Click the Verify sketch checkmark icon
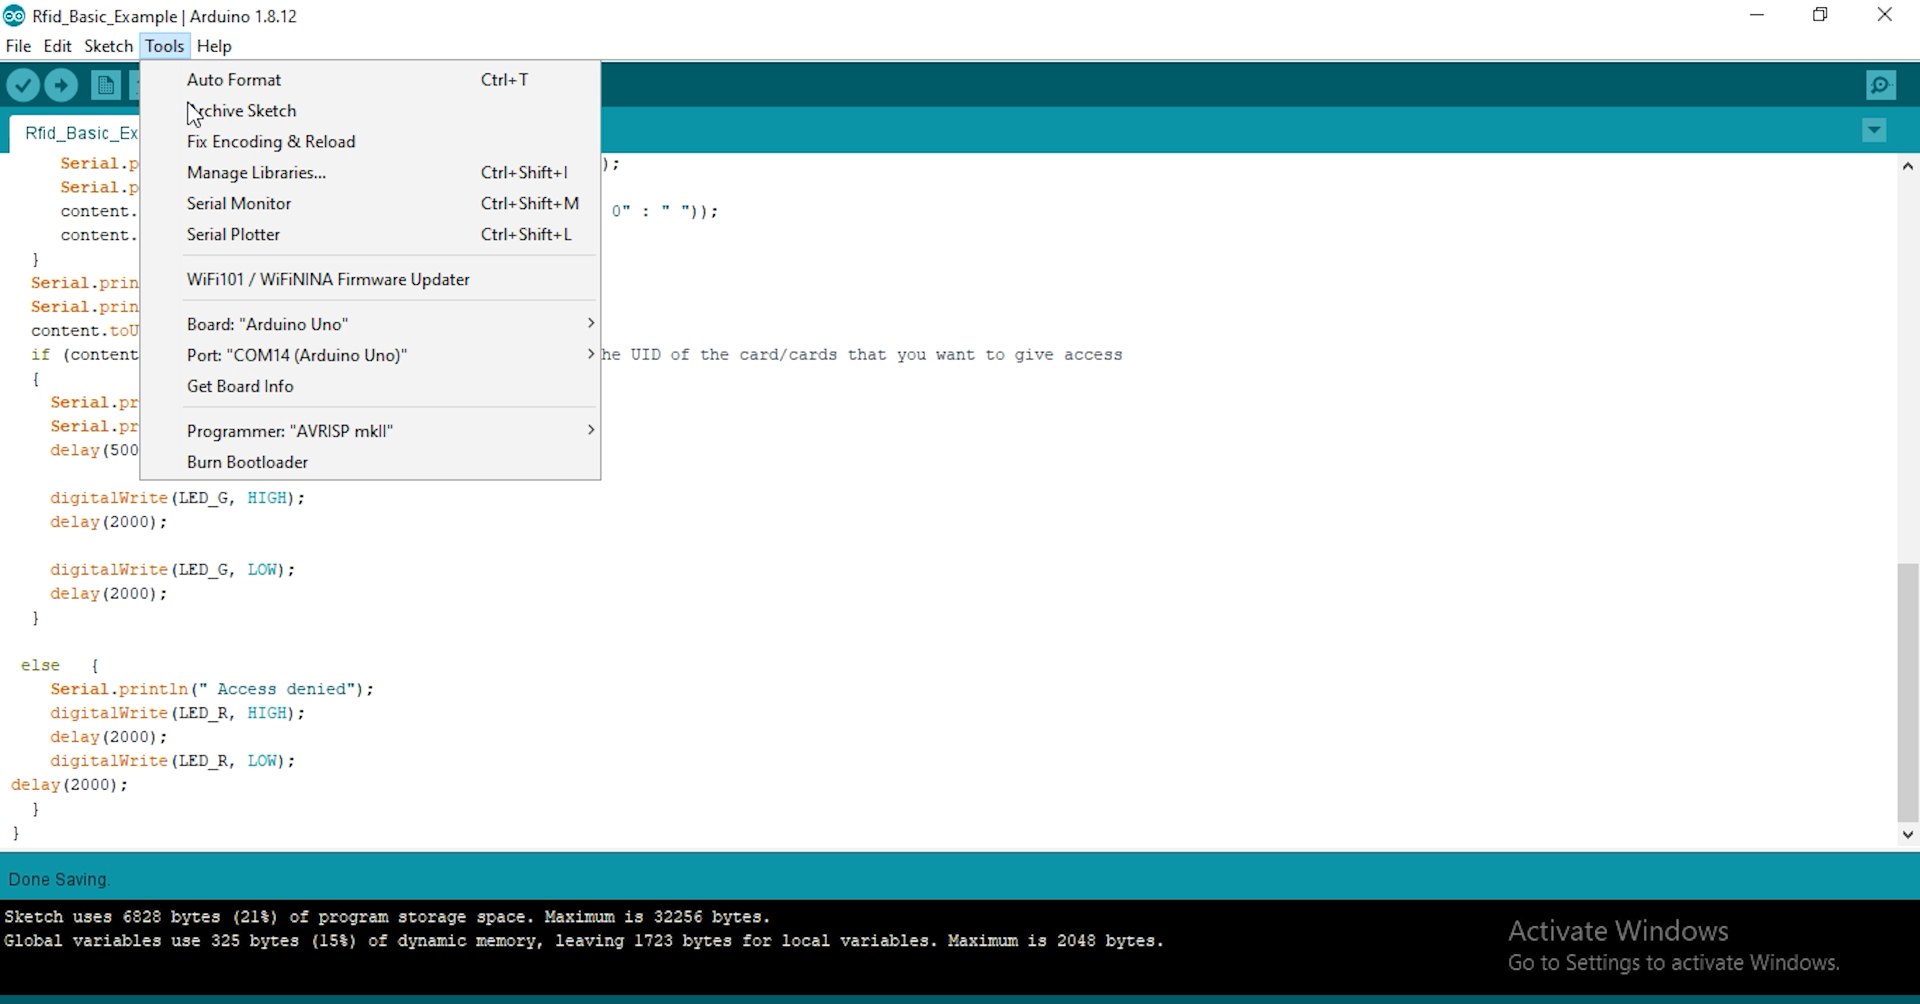This screenshot has width=1920, height=1004. 23,86
